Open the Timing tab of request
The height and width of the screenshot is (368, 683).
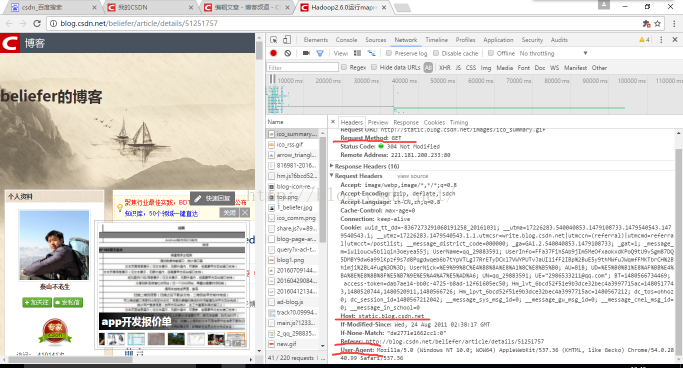(459, 122)
